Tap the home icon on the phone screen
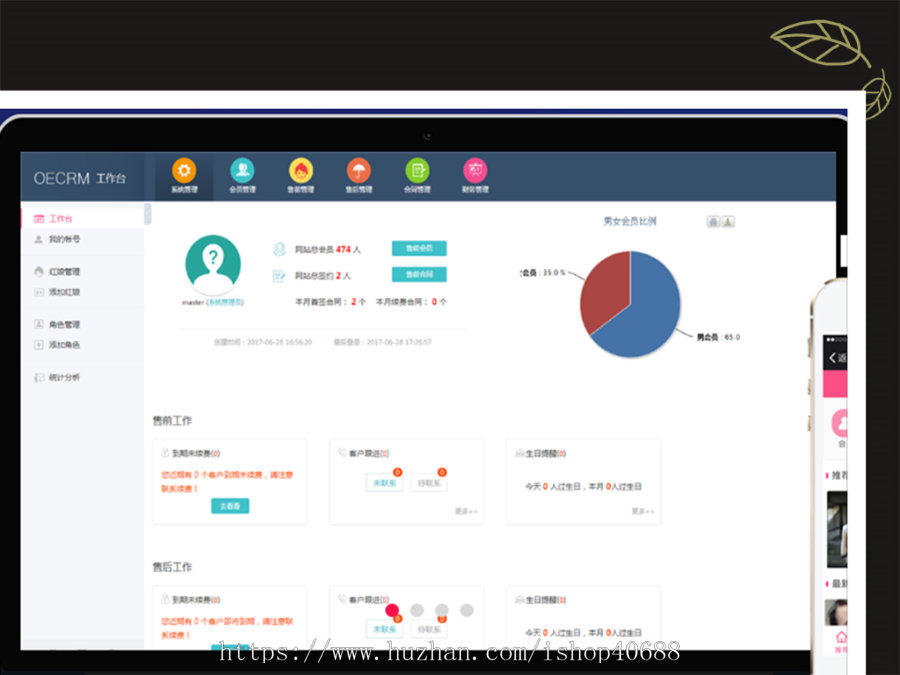This screenshot has height=675, width=900. [841, 637]
